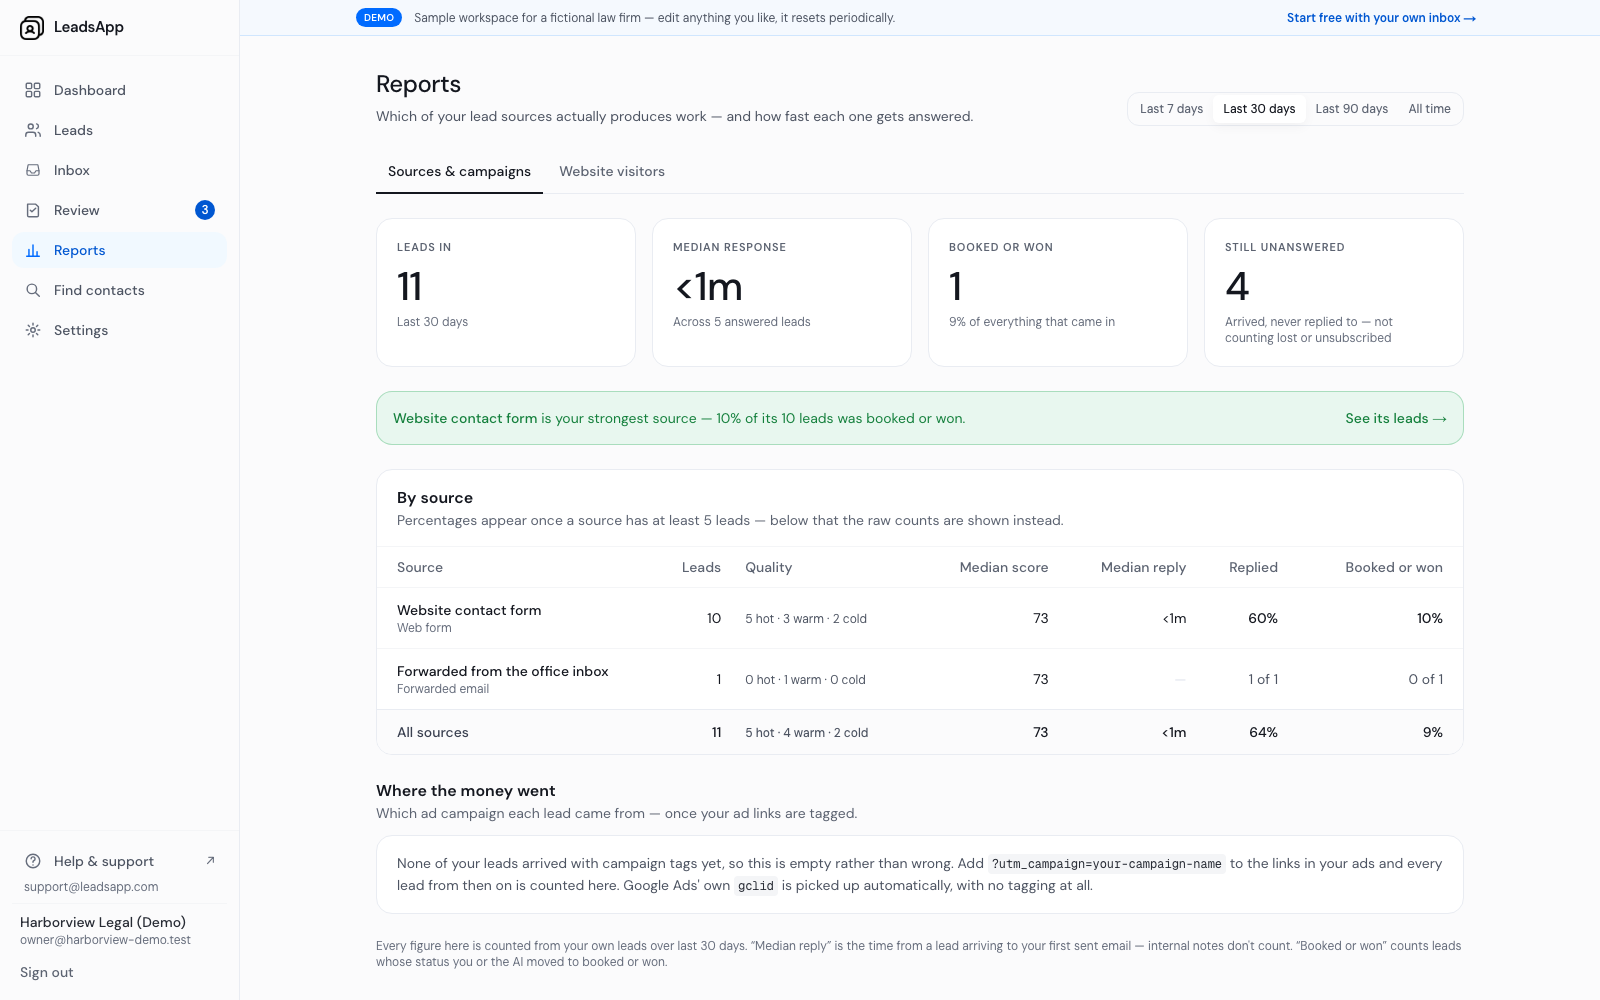The height and width of the screenshot is (1000, 1600).
Task: Click the All sources row label
Action: [433, 732]
